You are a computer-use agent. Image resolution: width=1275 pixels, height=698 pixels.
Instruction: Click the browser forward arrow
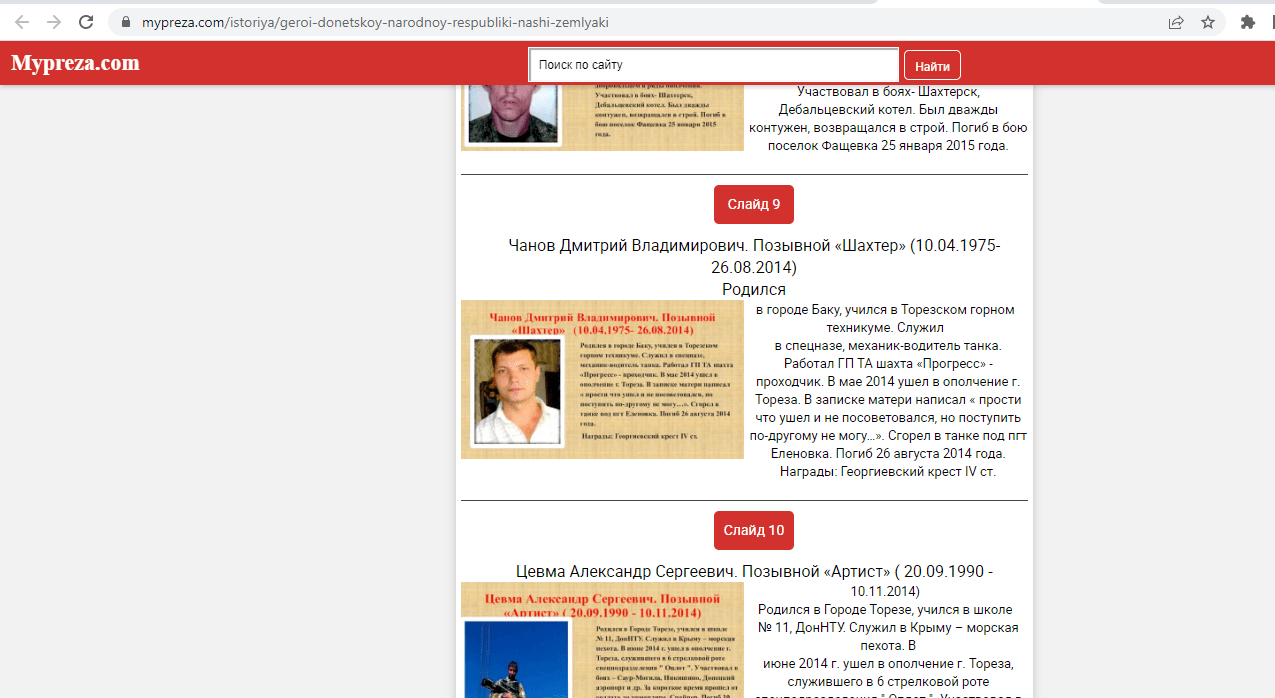pos(54,22)
